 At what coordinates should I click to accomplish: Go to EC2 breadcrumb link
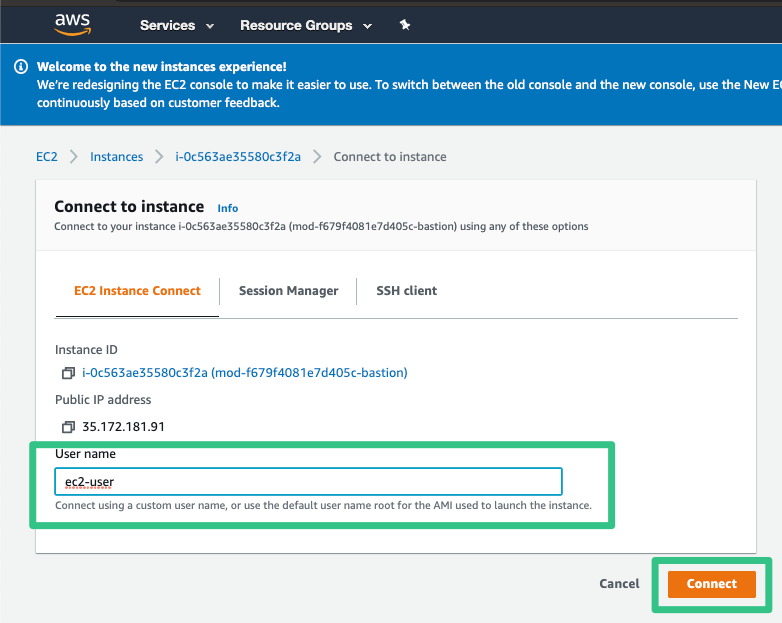[x=47, y=157]
